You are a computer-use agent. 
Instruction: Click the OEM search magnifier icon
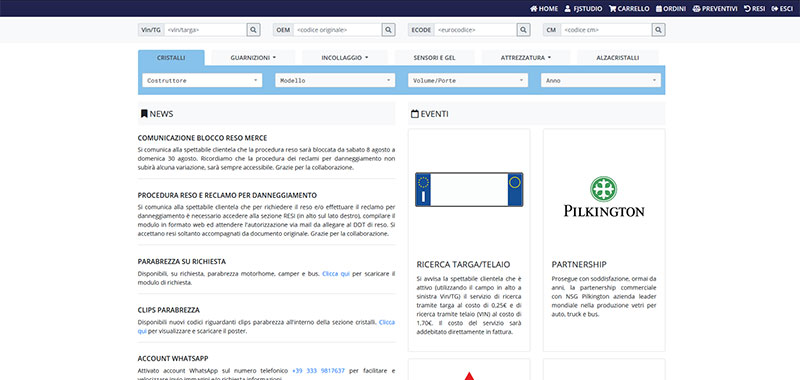[388, 30]
